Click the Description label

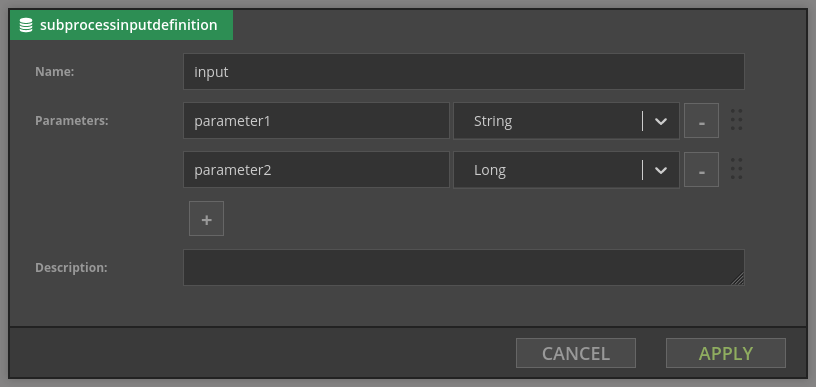point(71,268)
